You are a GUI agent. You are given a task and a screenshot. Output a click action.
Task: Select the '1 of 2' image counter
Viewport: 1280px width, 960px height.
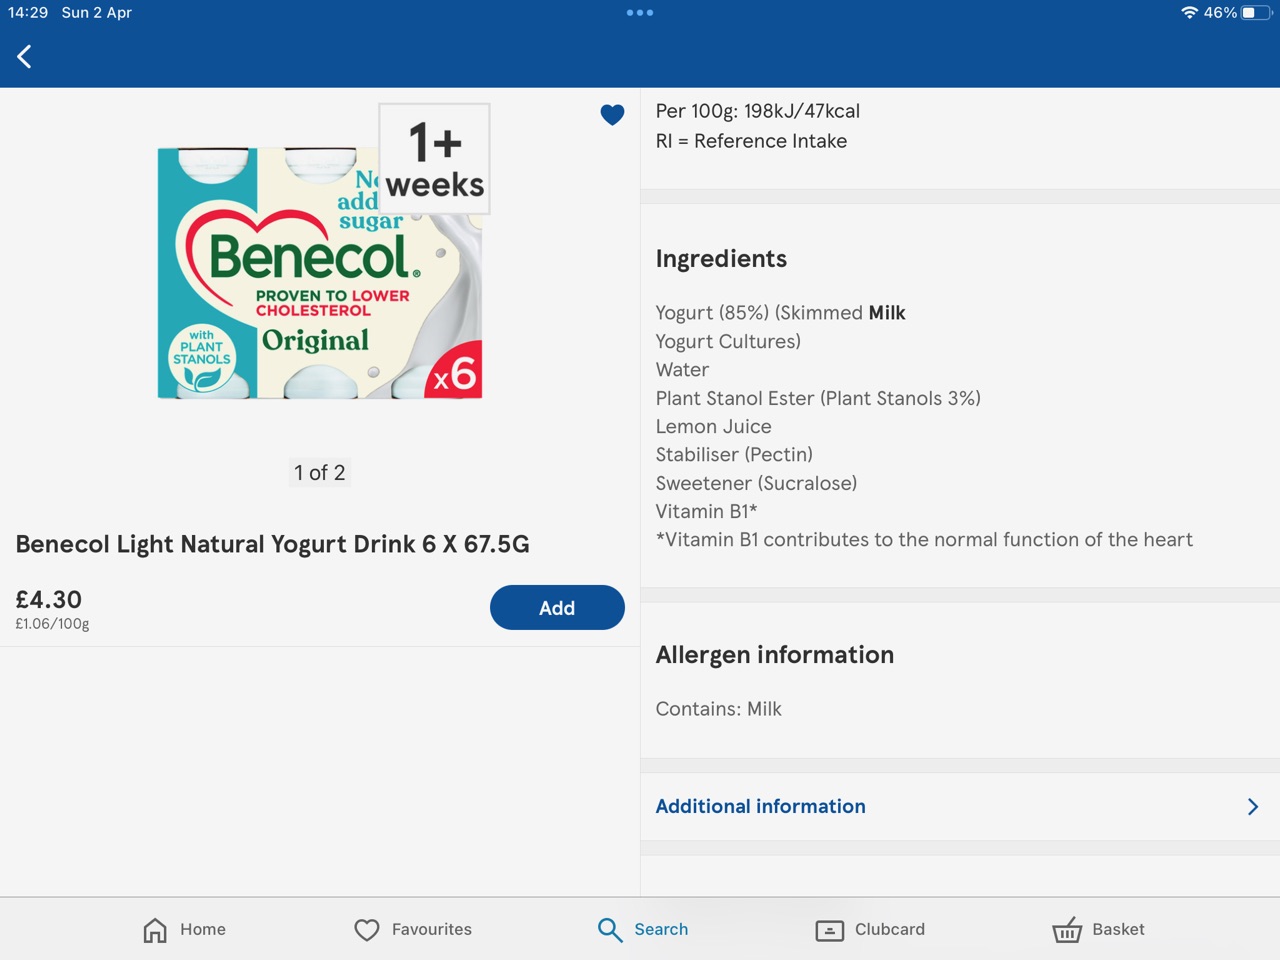click(320, 472)
